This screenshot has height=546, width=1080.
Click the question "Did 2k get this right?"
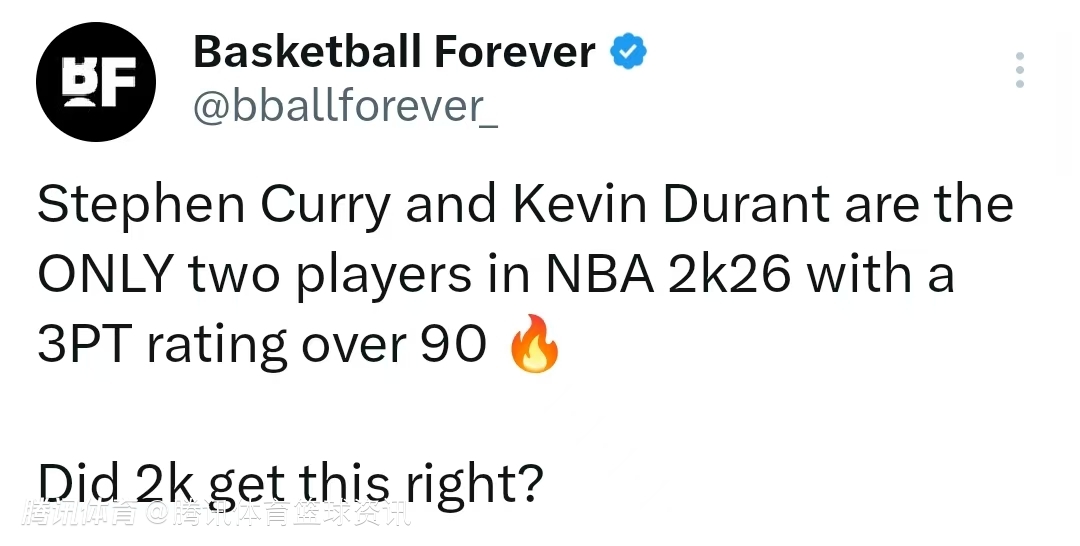tap(290, 485)
